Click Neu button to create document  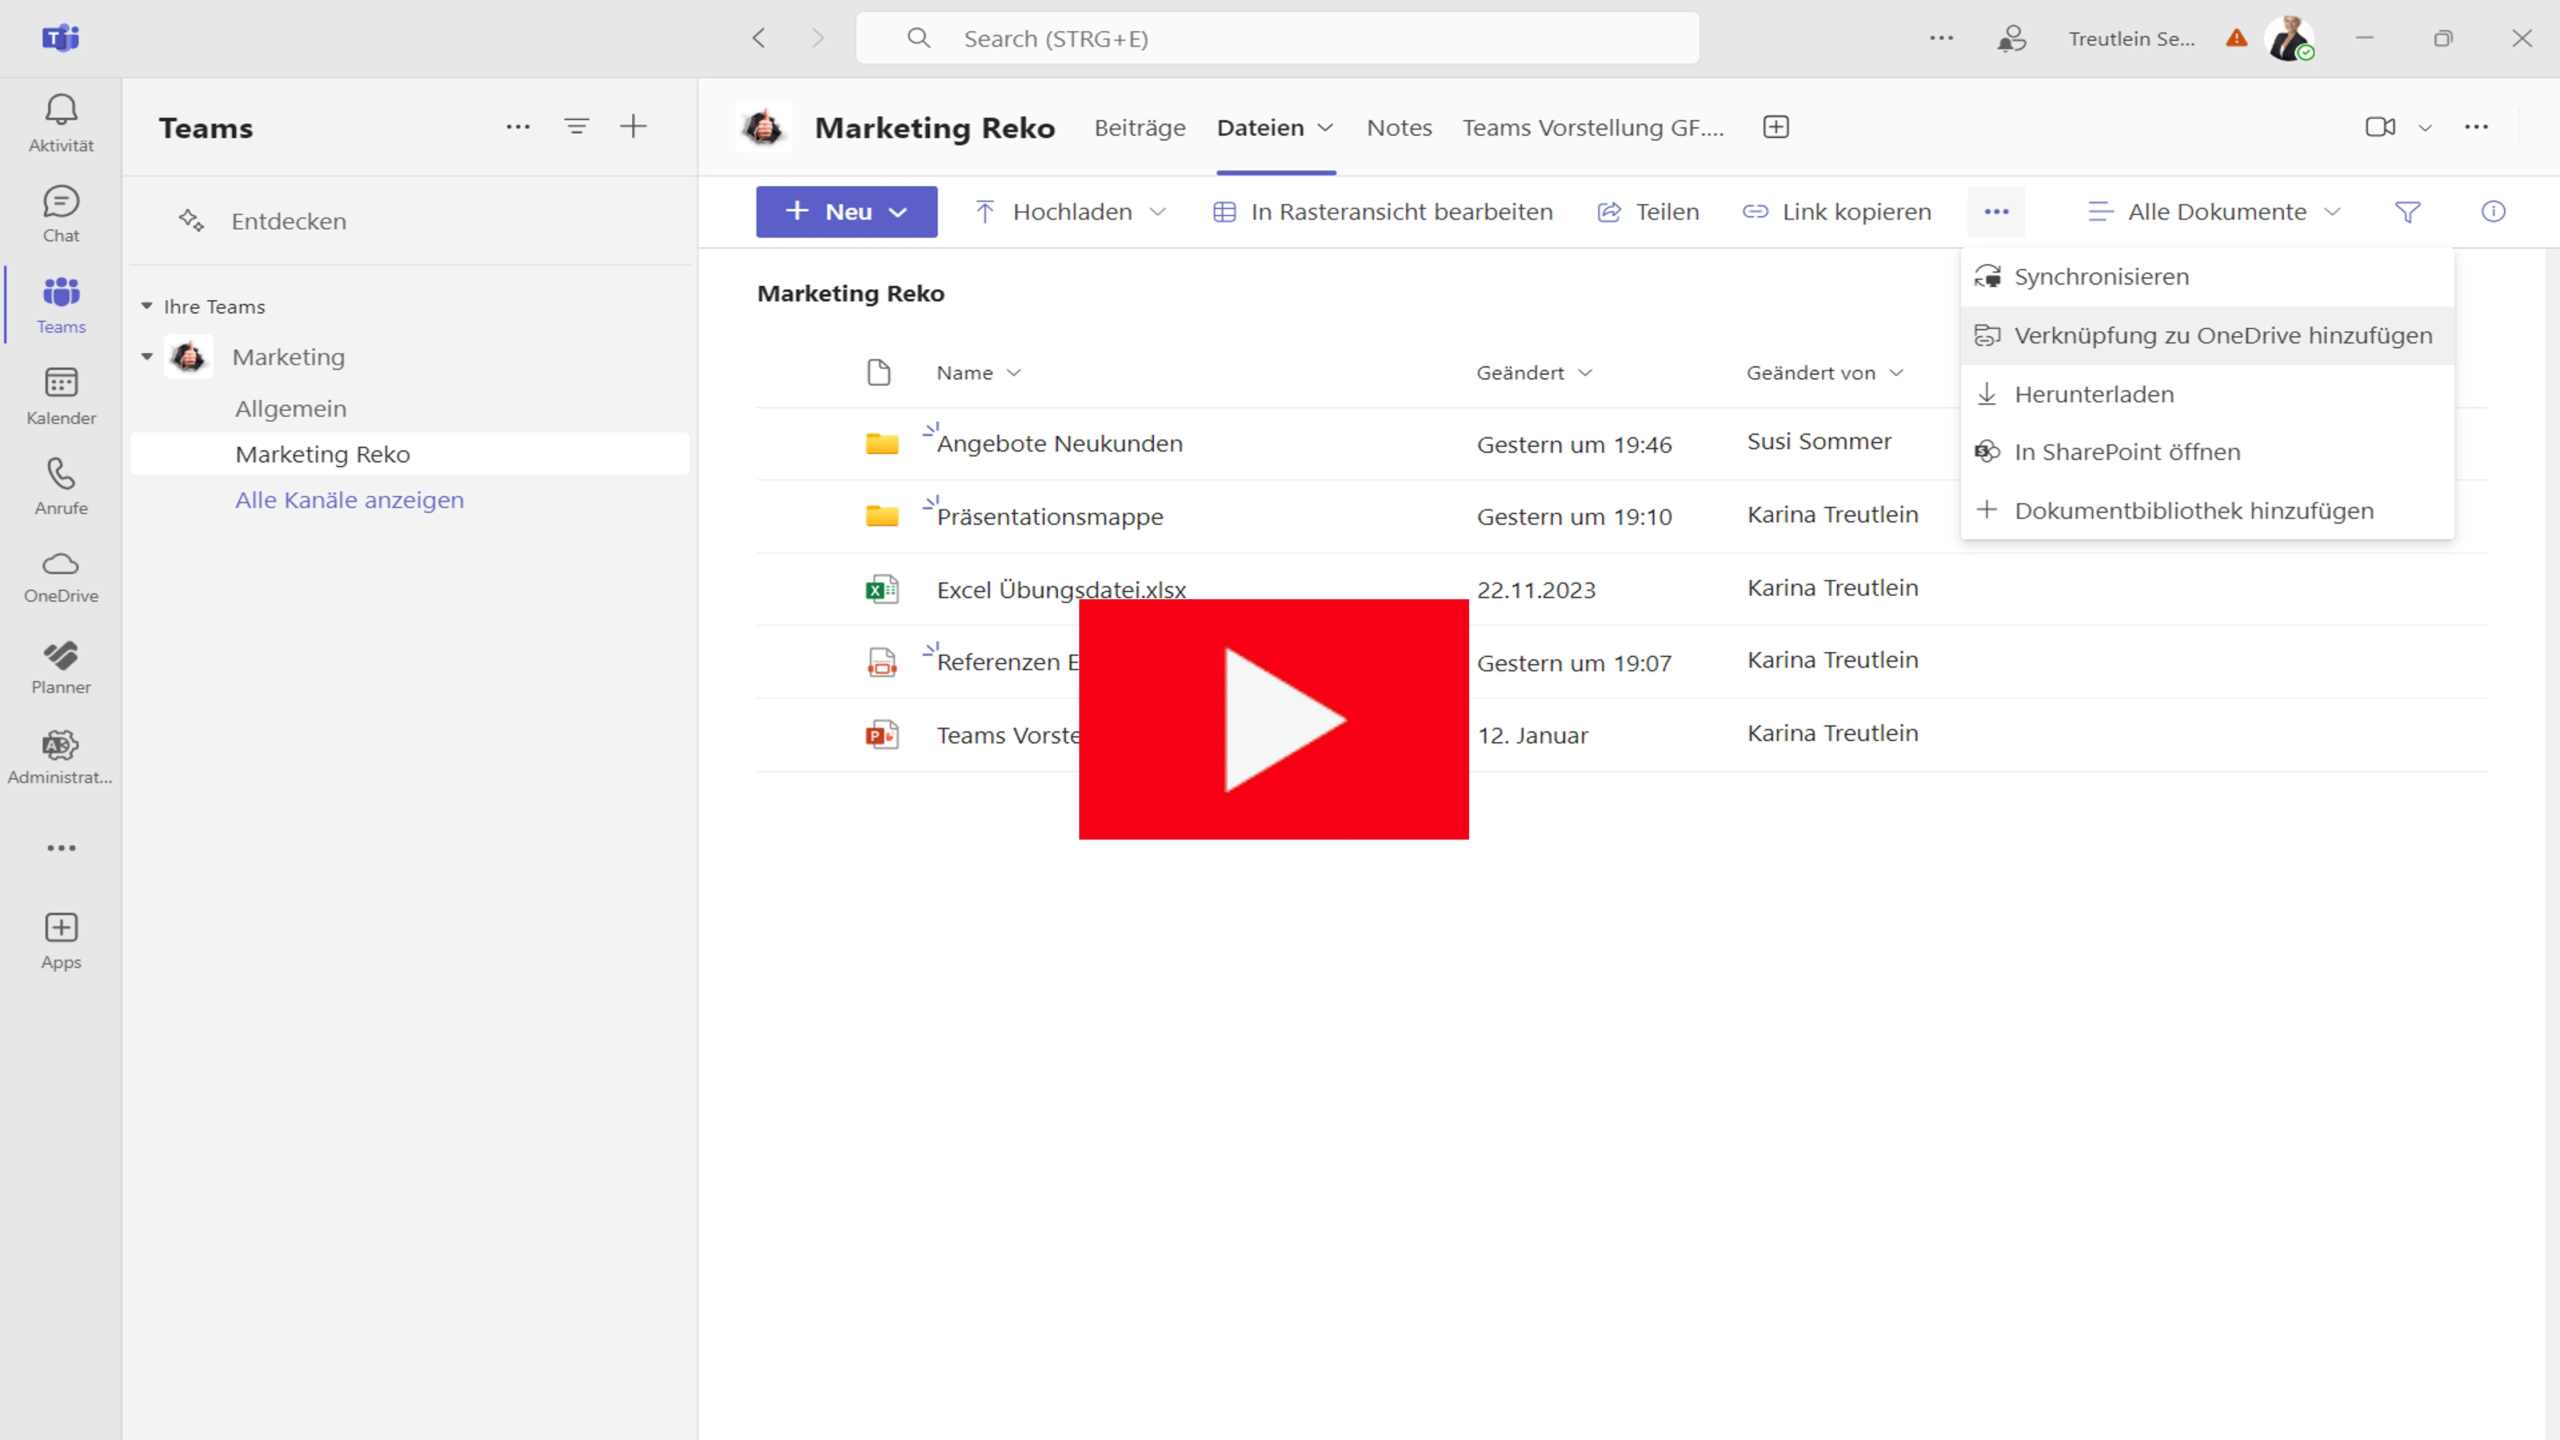click(846, 211)
